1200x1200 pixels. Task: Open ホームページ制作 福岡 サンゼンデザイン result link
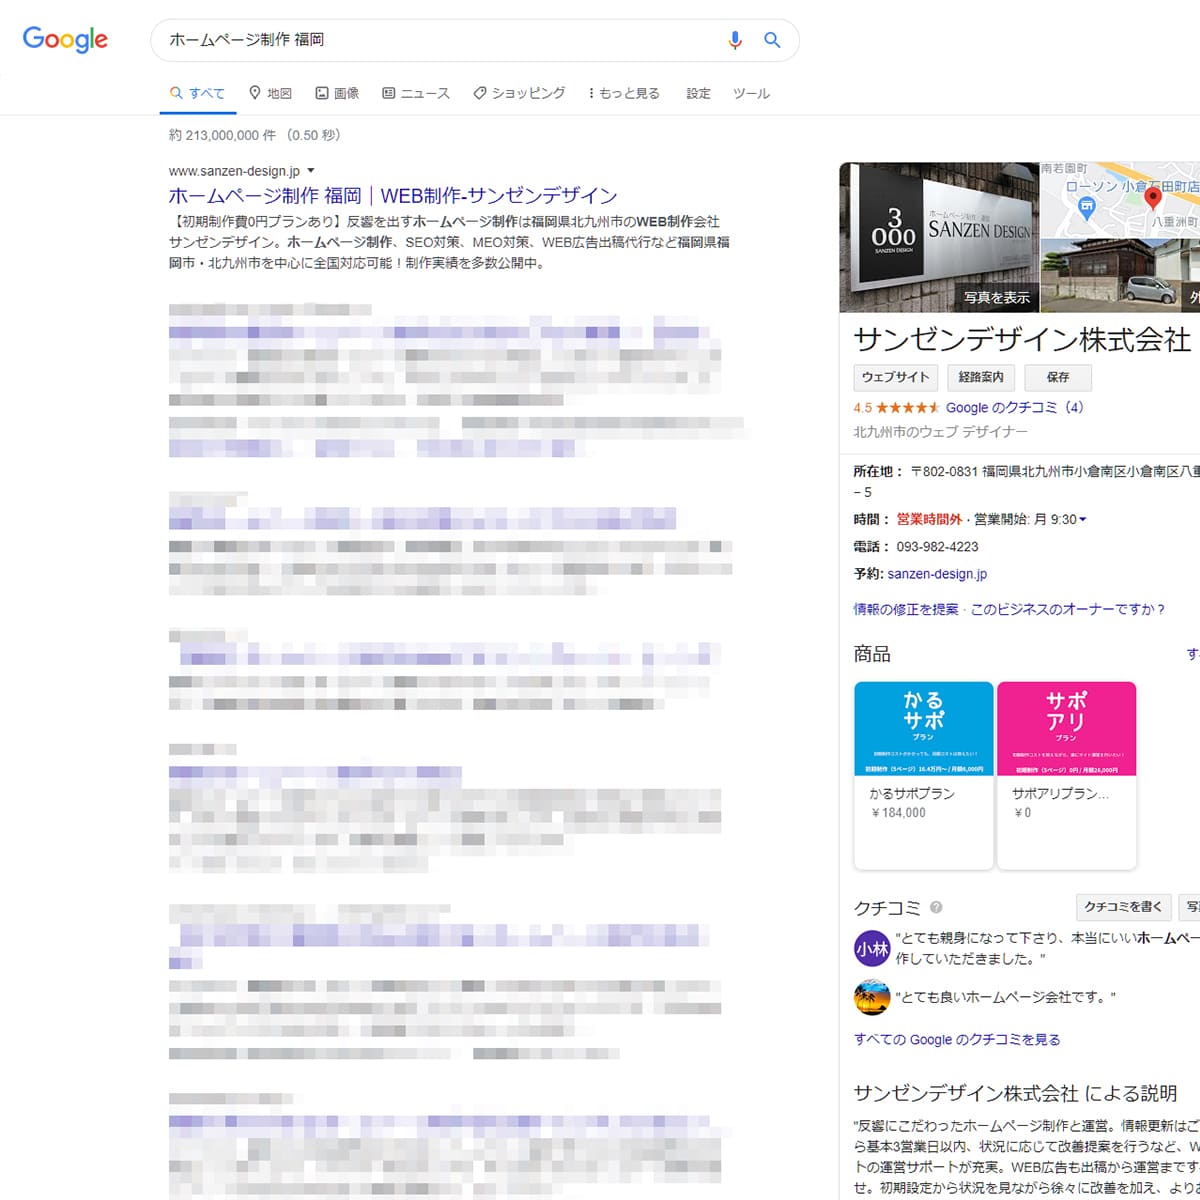(393, 196)
